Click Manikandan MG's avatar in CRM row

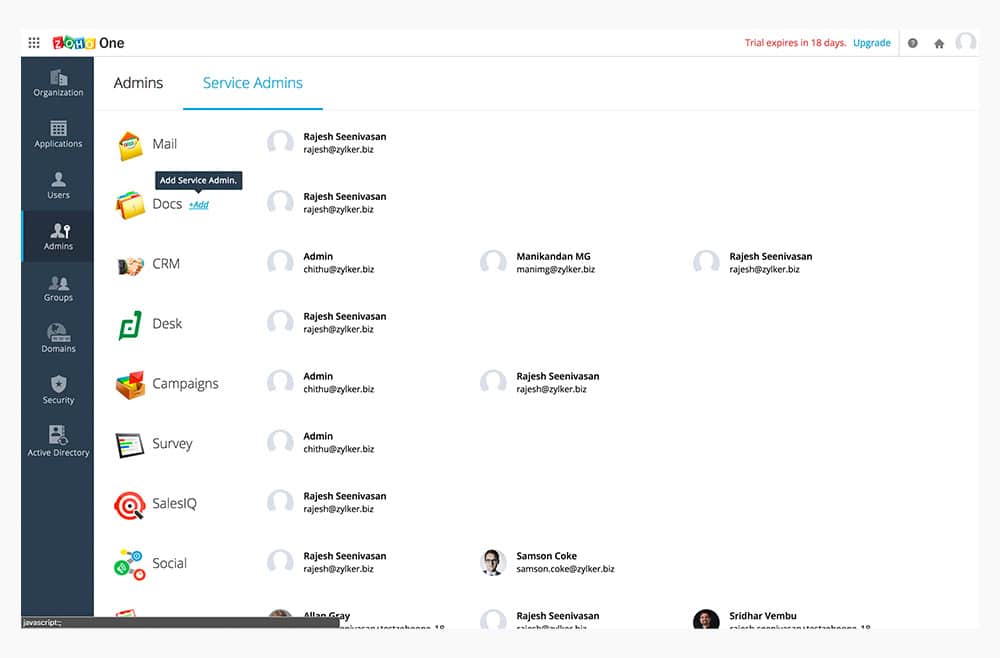click(493, 263)
